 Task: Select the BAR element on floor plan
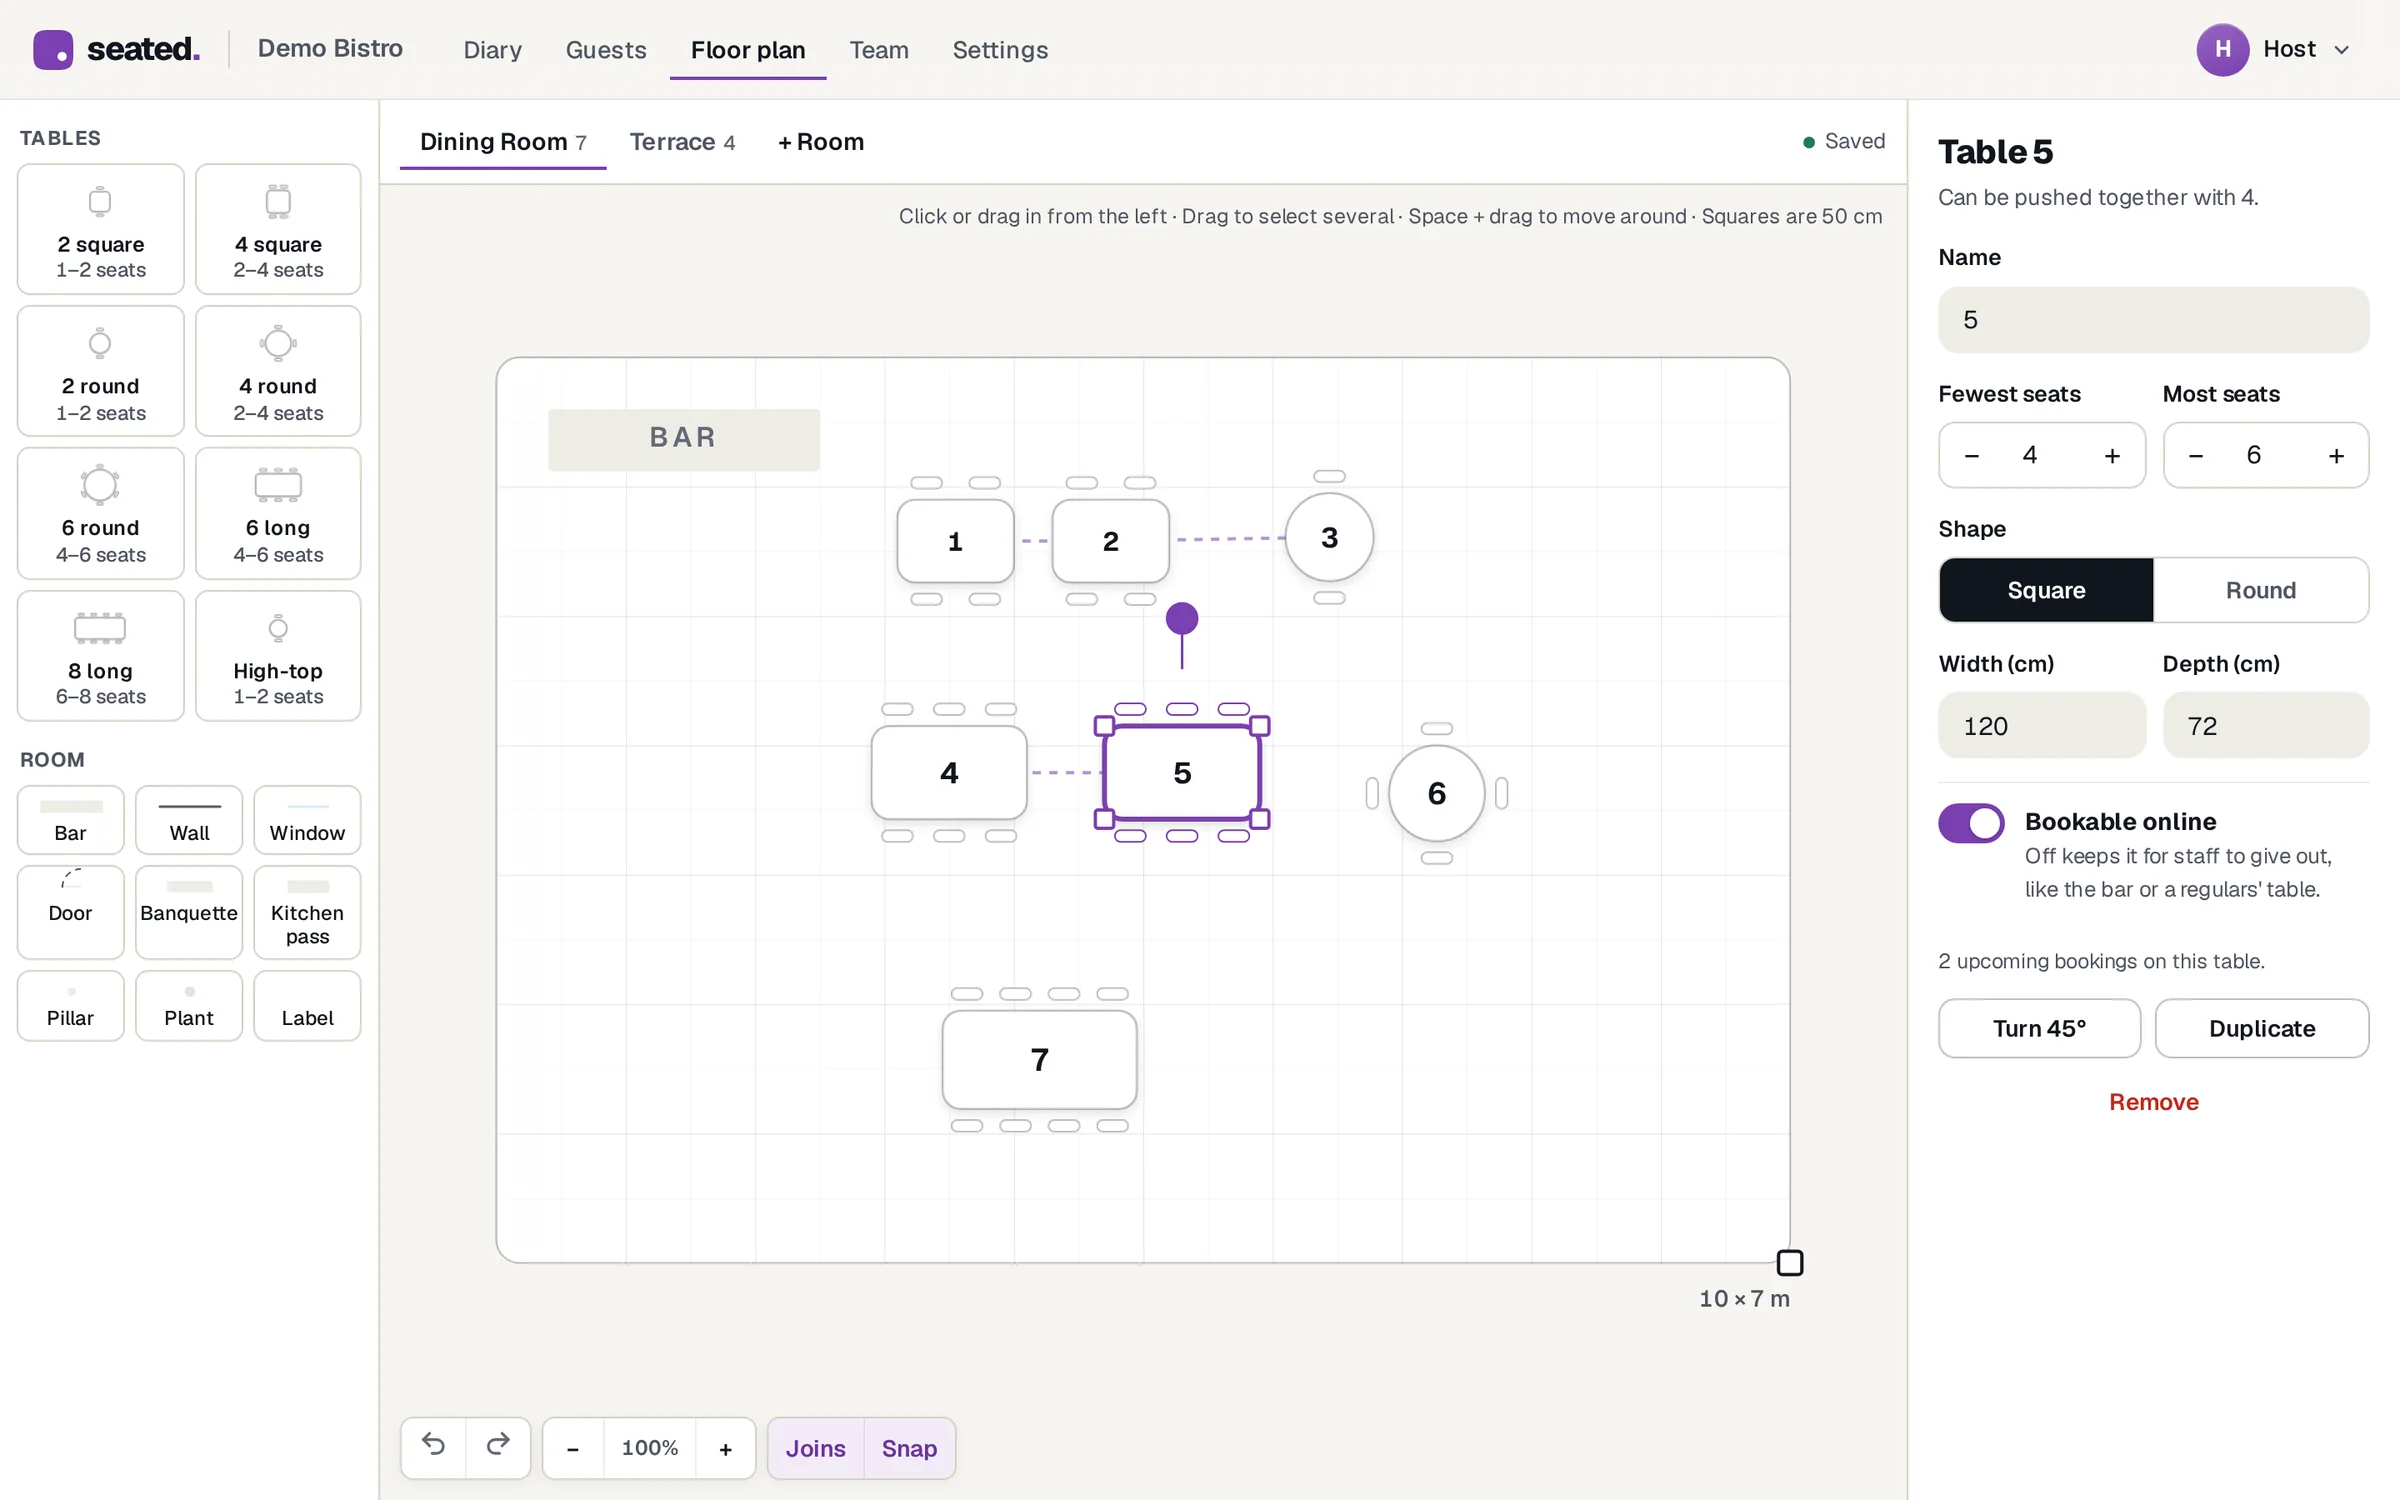[684, 439]
